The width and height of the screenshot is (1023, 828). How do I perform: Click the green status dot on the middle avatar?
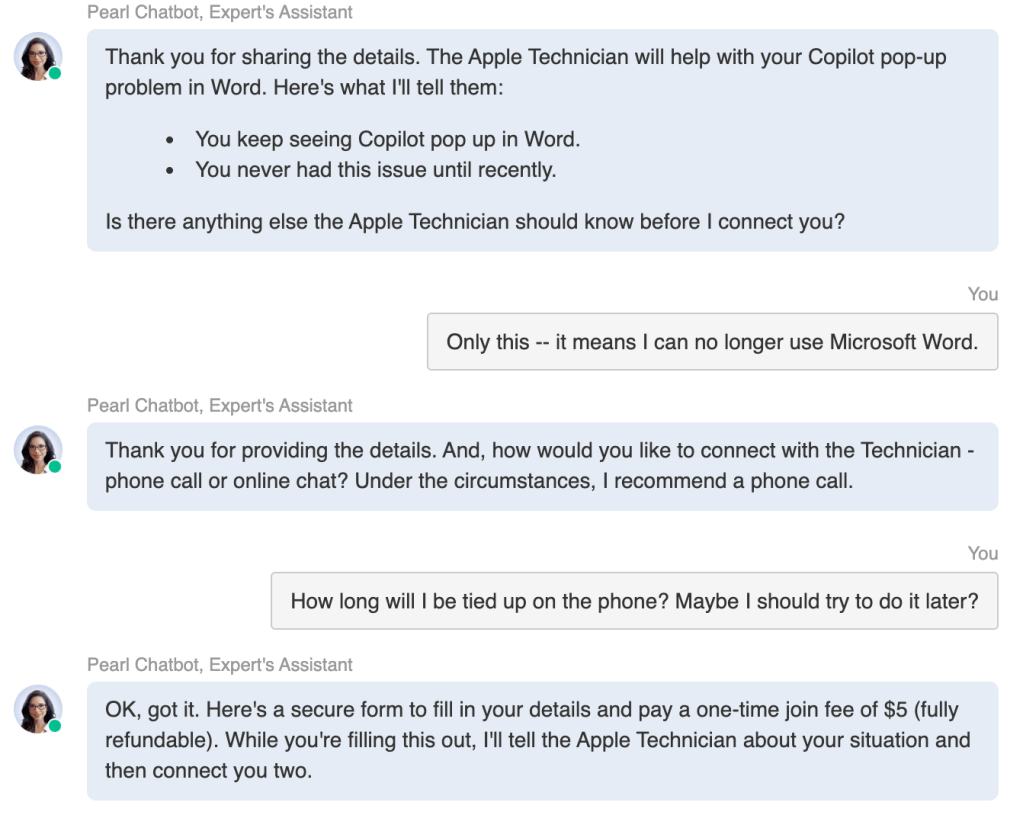pyautogui.click(x=54, y=466)
